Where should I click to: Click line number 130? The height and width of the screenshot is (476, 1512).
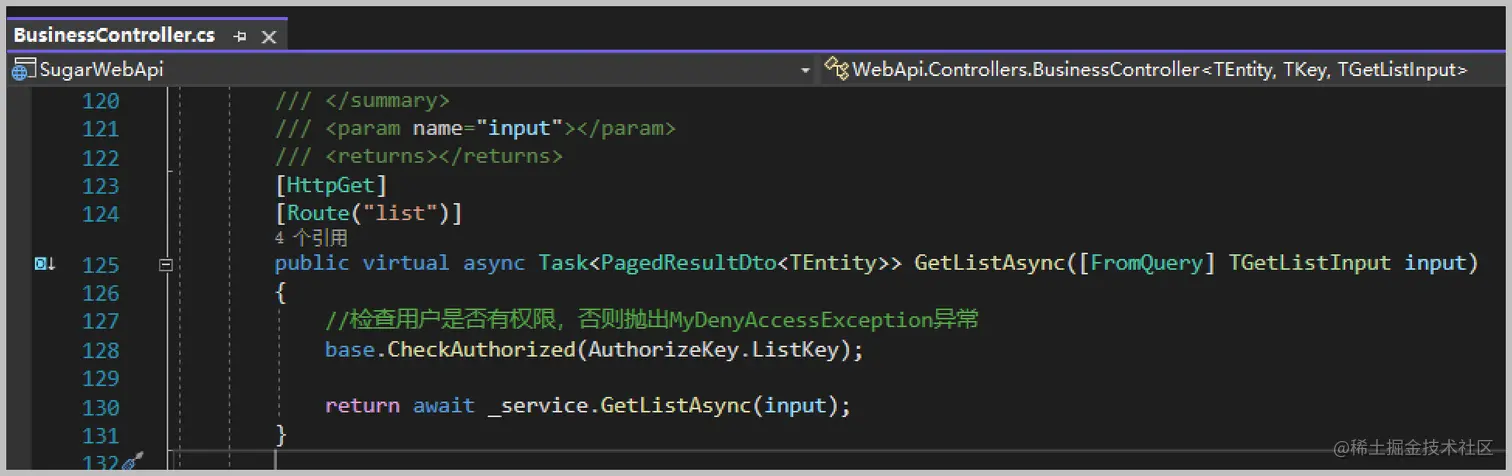[x=100, y=407]
